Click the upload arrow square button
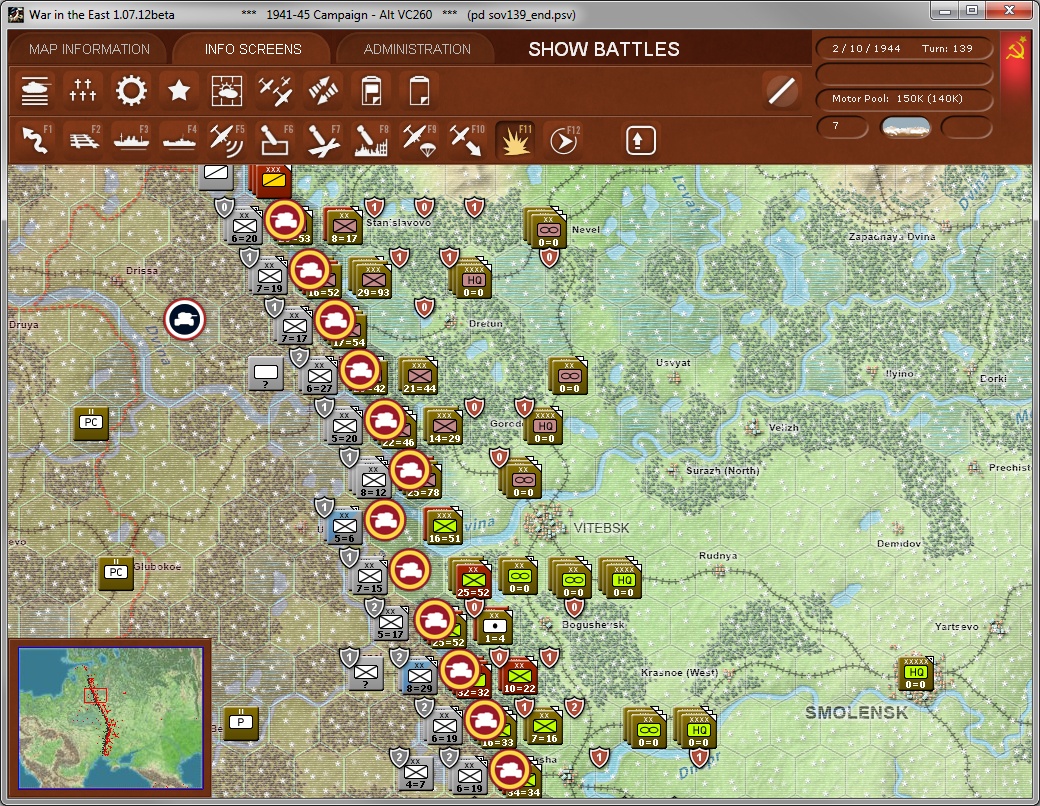Screen dimensions: 1040x806 (640, 140)
